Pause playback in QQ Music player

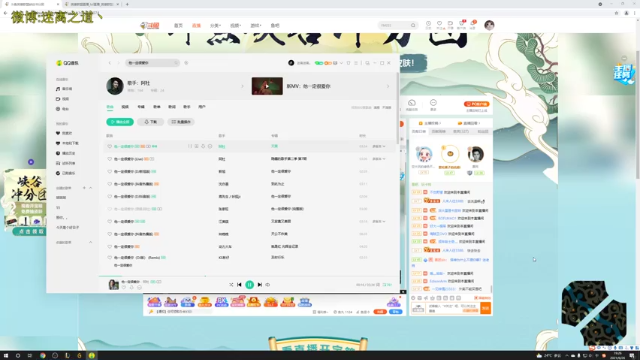click(x=249, y=284)
